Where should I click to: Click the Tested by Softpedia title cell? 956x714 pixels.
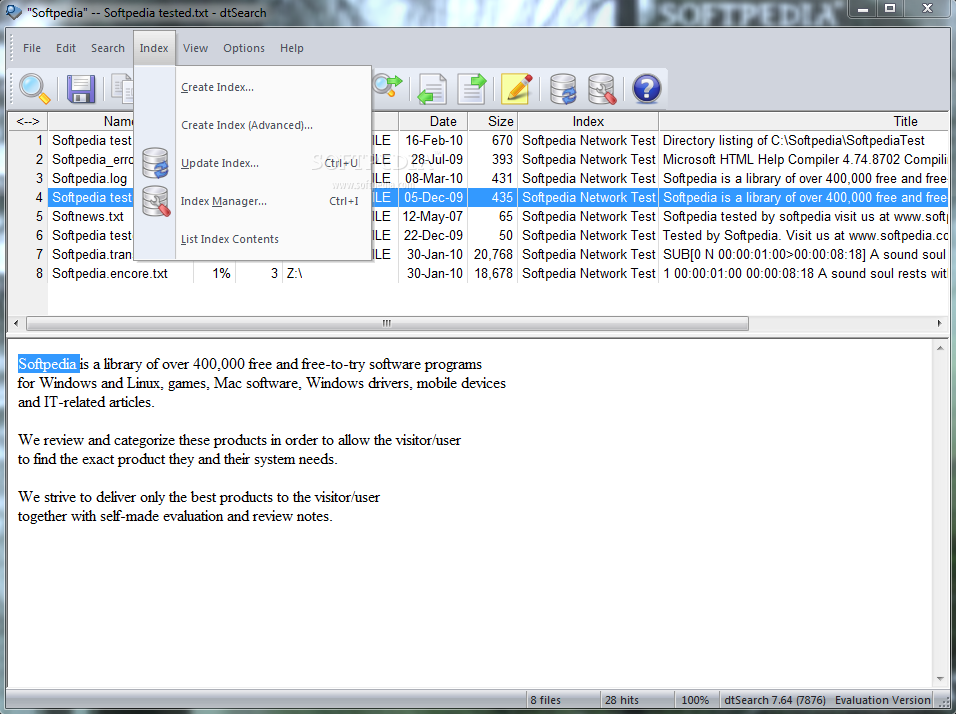coord(805,235)
